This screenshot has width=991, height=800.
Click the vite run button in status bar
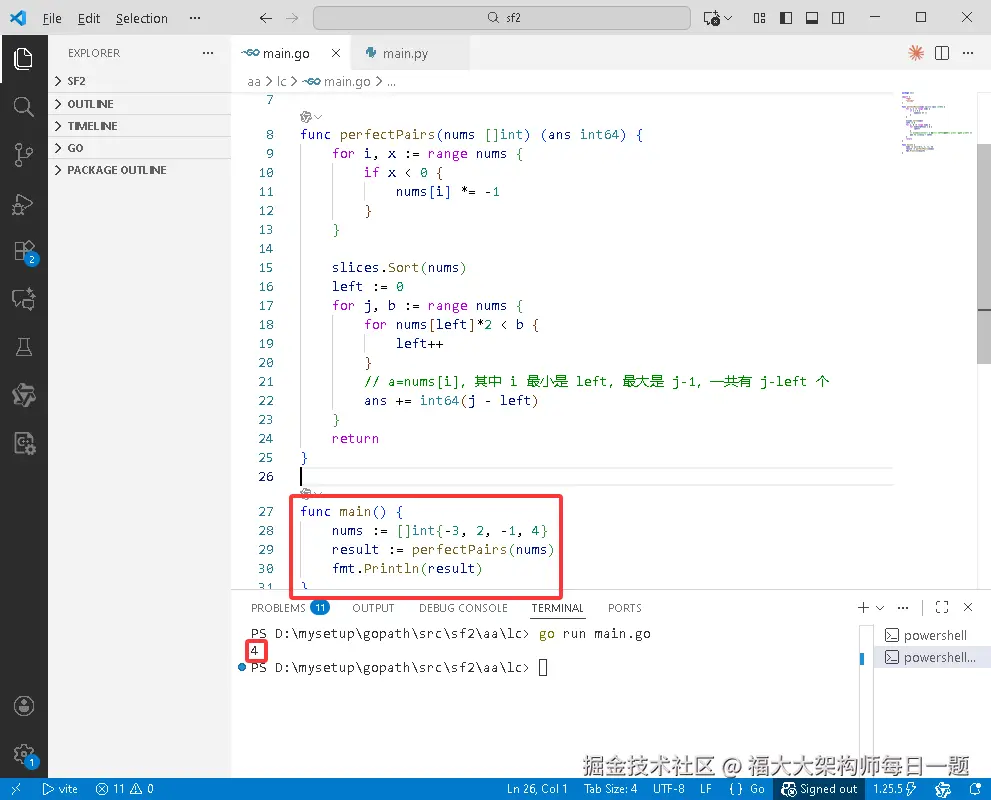(60, 789)
